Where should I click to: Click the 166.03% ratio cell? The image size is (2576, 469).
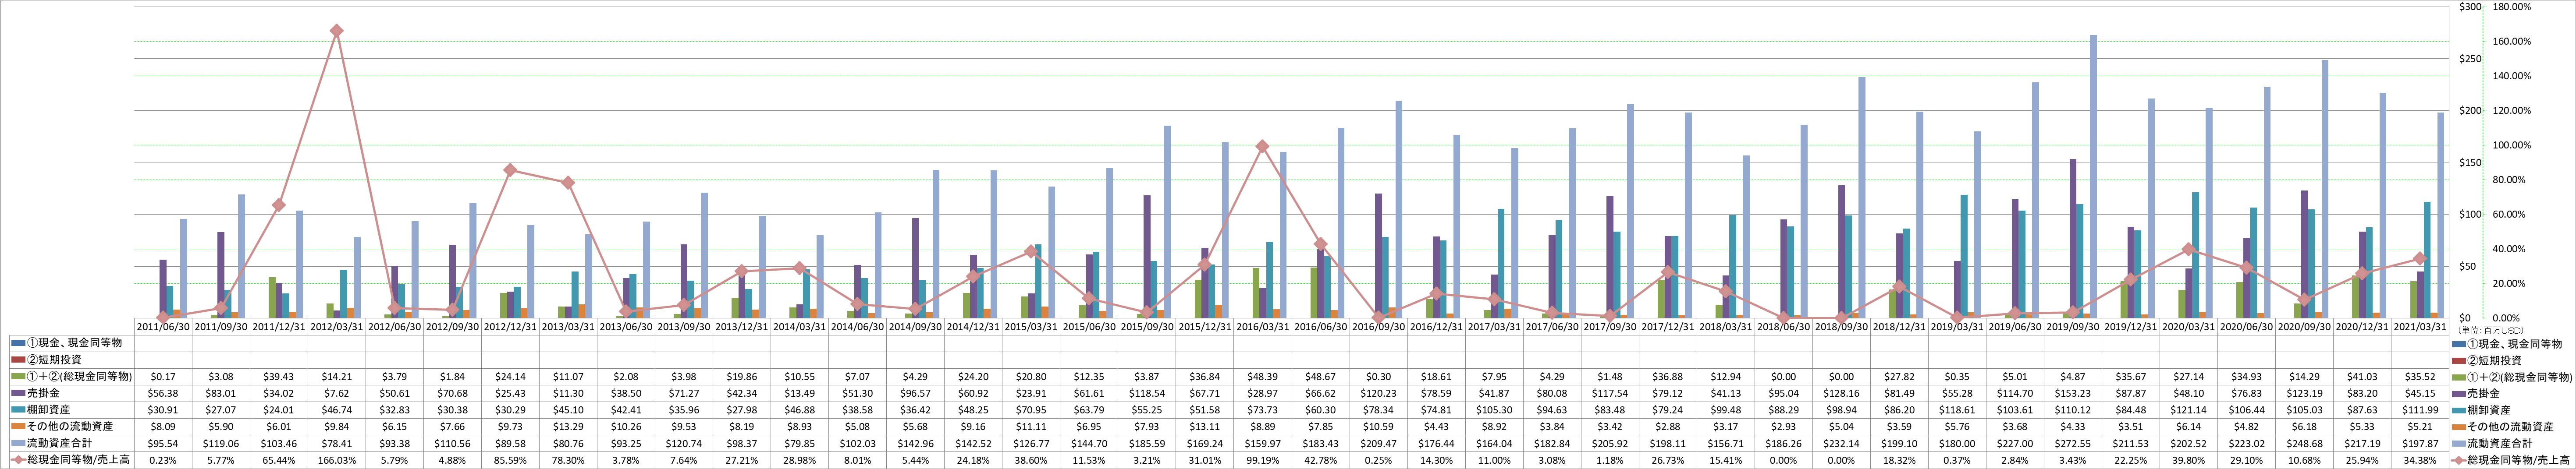[337, 460]
